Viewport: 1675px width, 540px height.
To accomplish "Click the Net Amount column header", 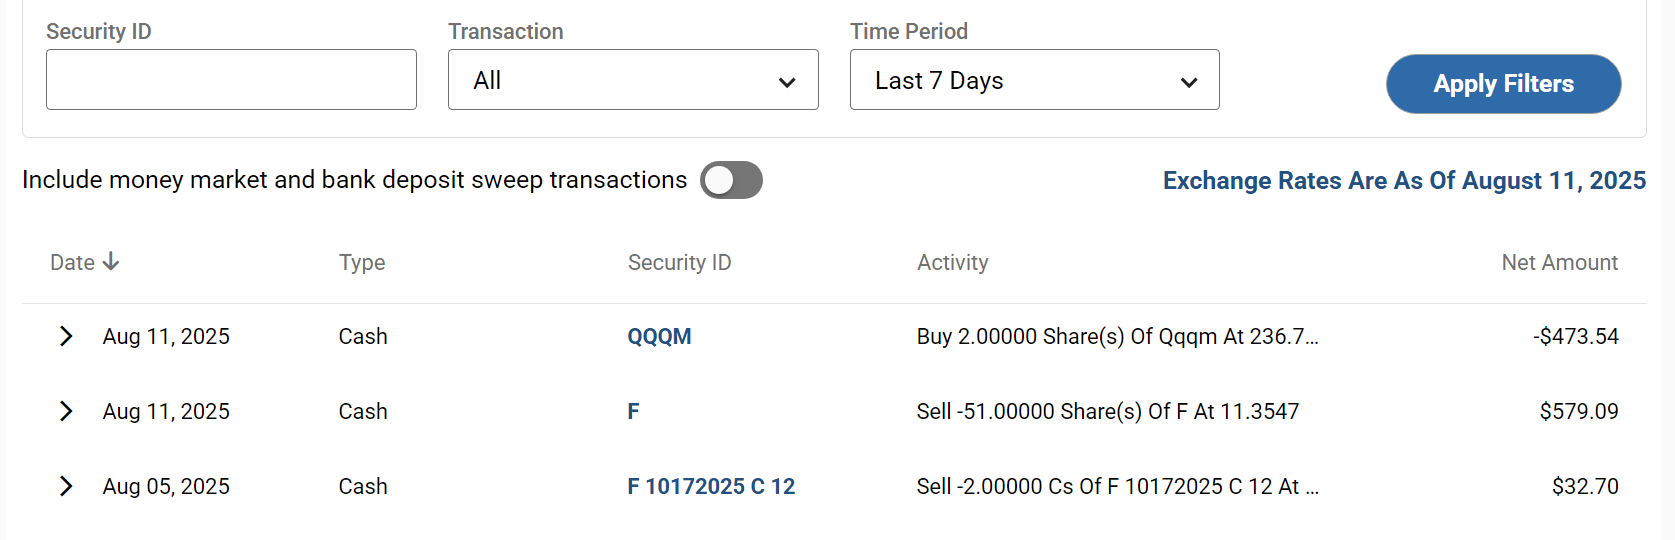I will [1560, 262].
